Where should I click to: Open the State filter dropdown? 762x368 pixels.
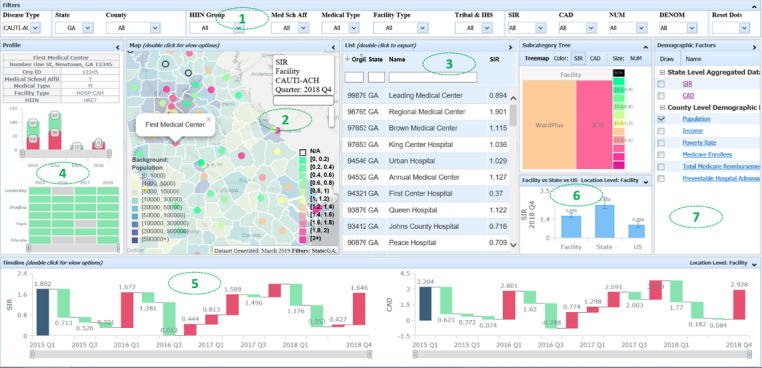pyautogui.click(x=87, y=28)
